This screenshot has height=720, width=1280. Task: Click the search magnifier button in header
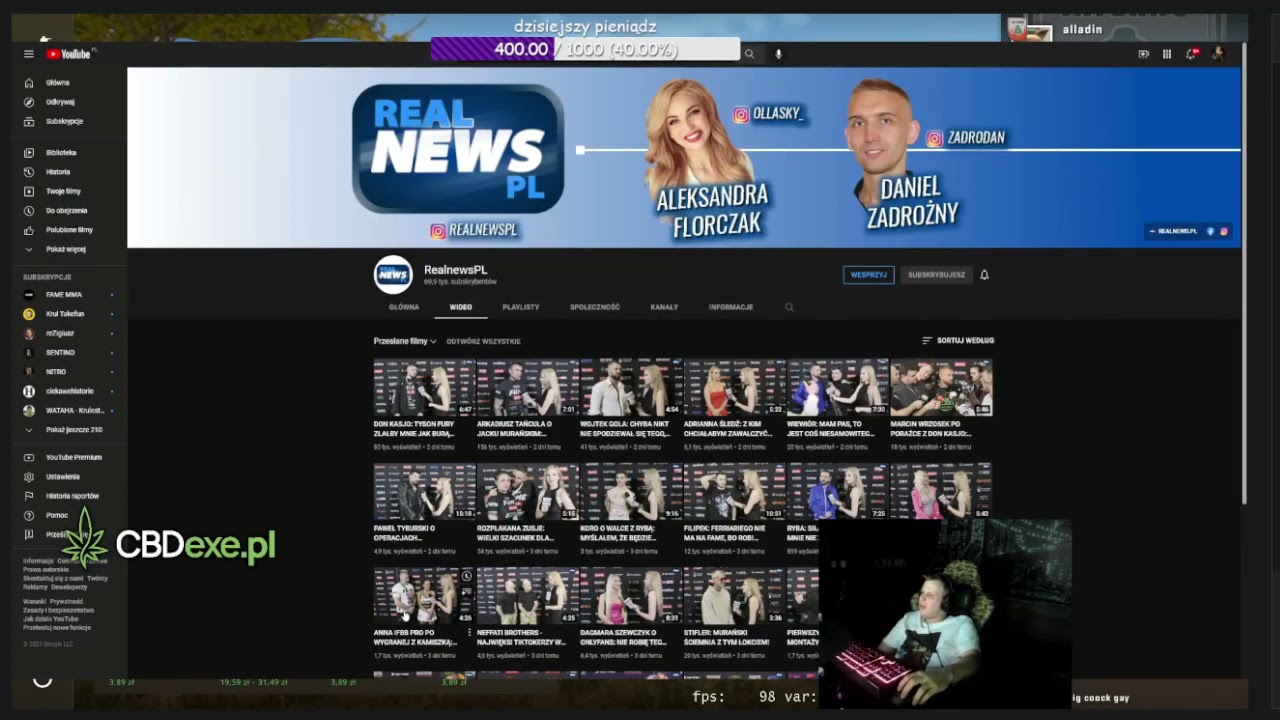tap(749, 54)
